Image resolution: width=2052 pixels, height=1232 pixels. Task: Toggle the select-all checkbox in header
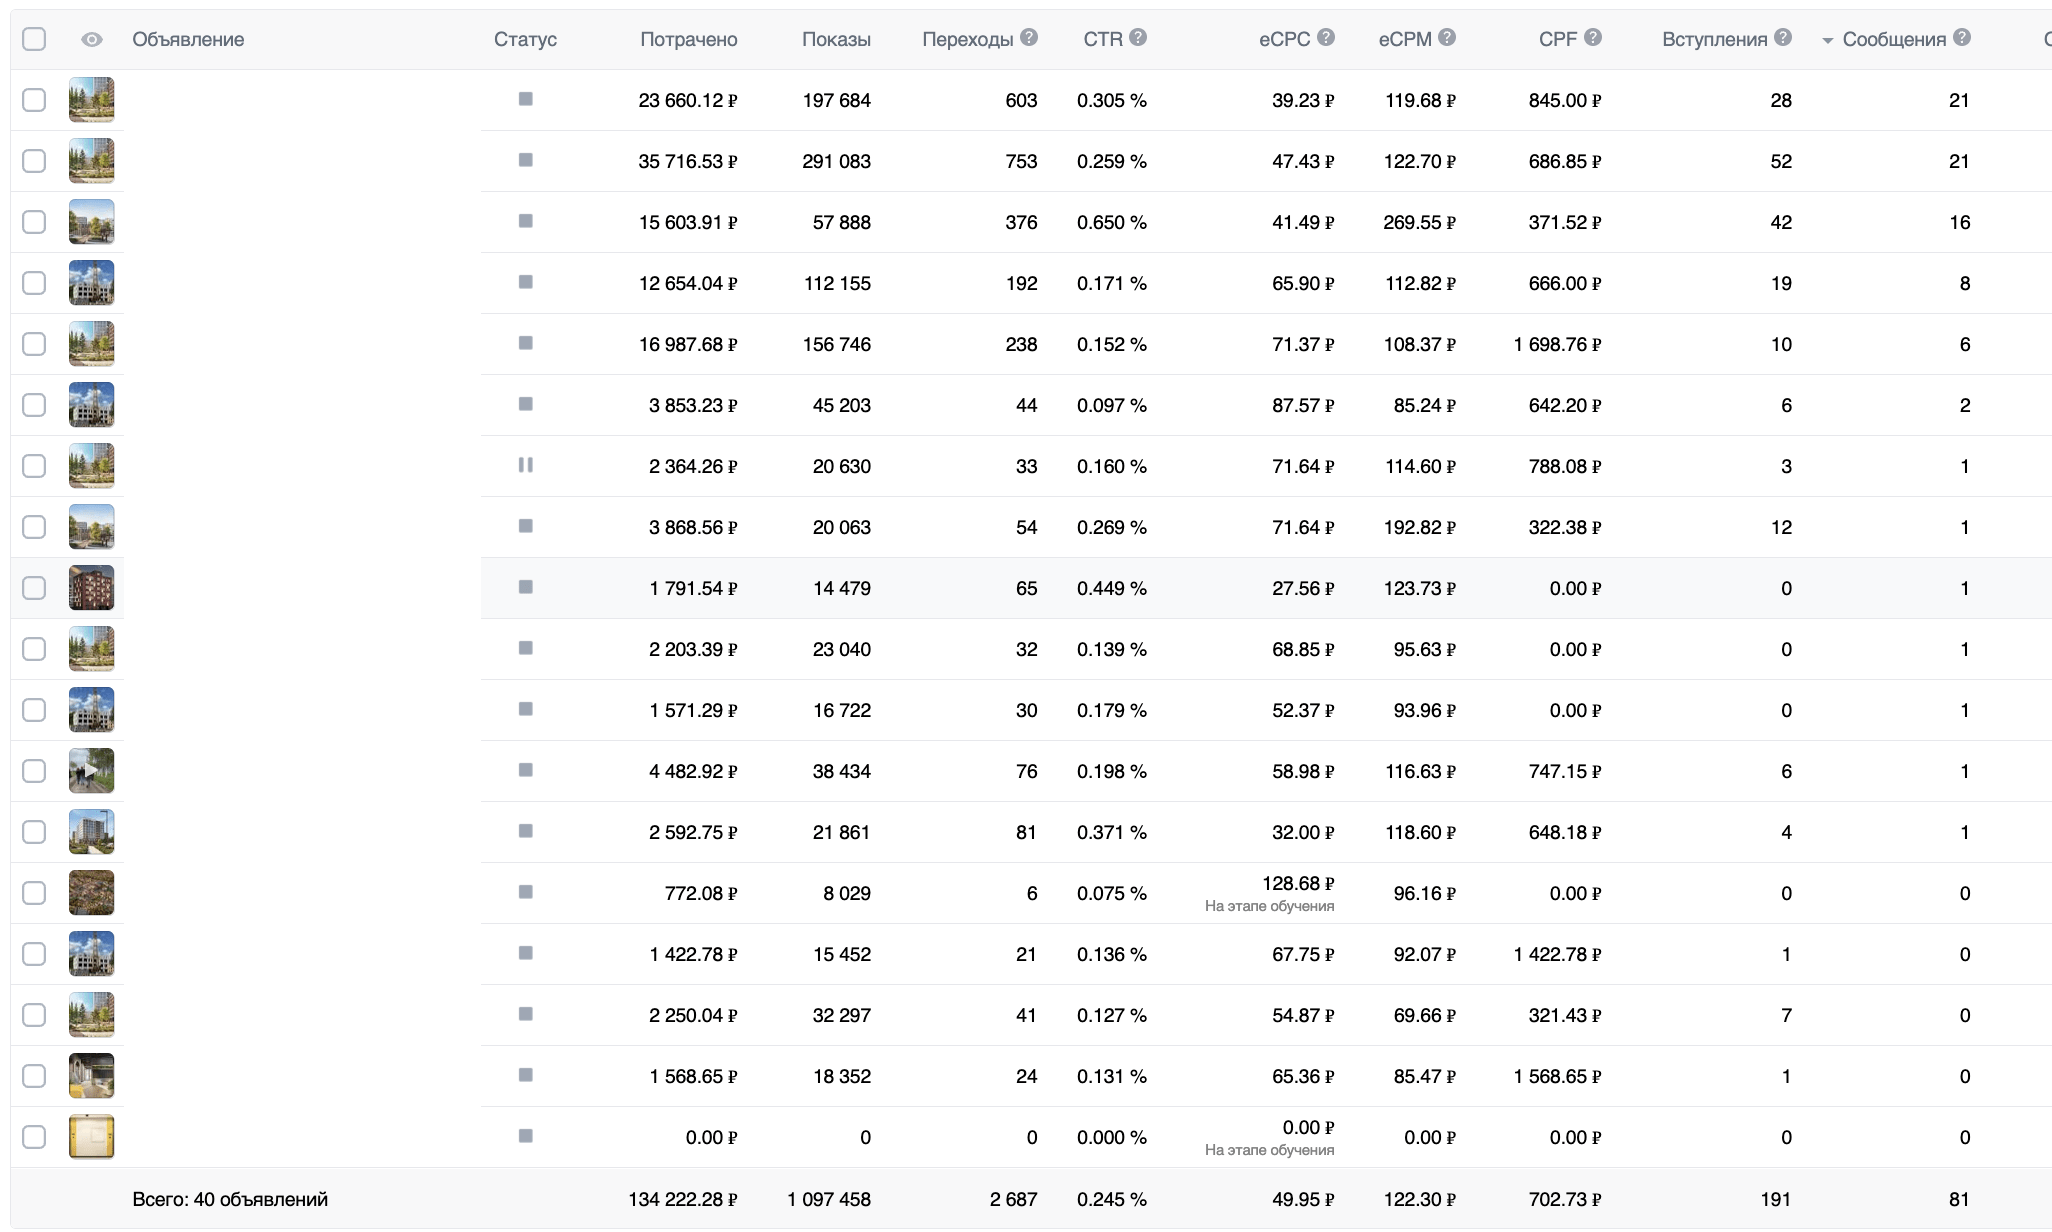click(34, 39)
